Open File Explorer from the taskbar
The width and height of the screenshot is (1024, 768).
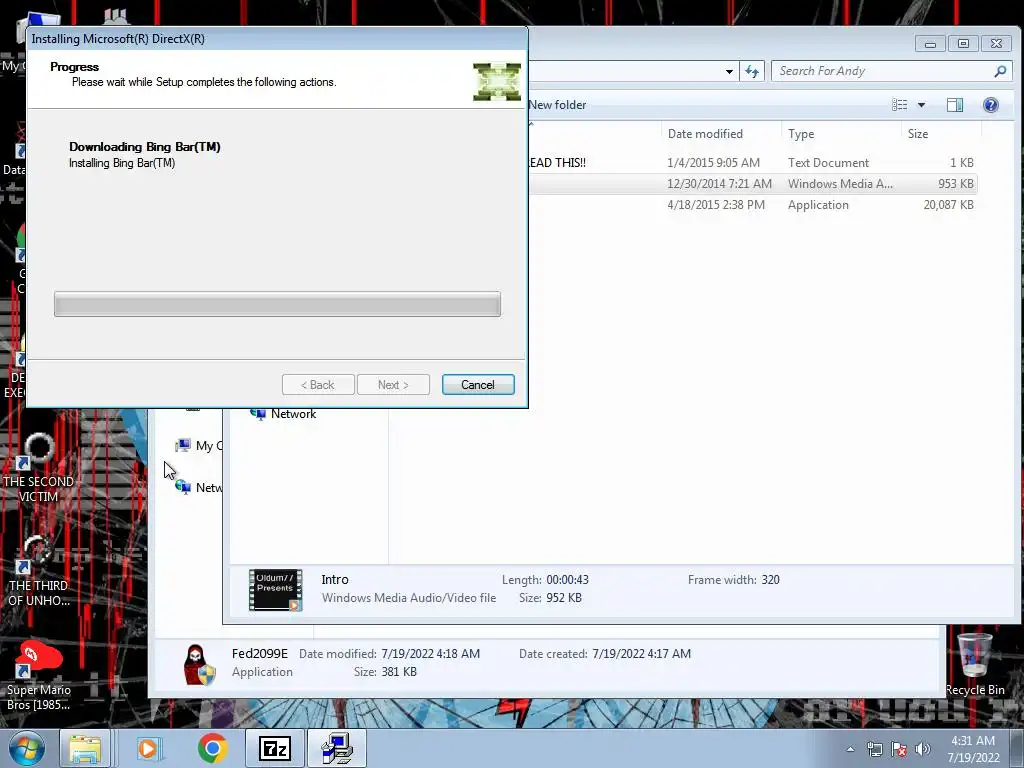[85, 748]
